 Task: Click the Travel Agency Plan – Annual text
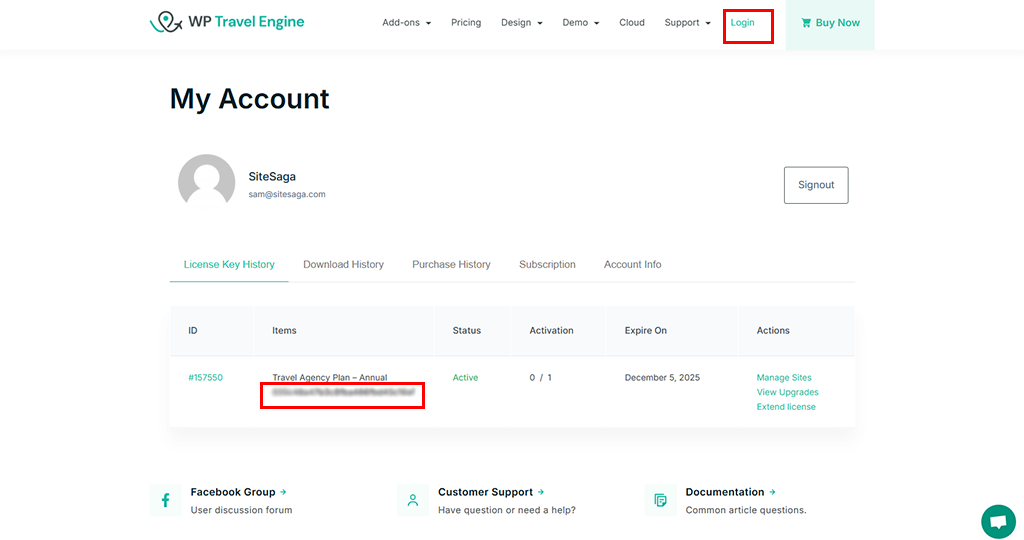click(x=330, y=377)
